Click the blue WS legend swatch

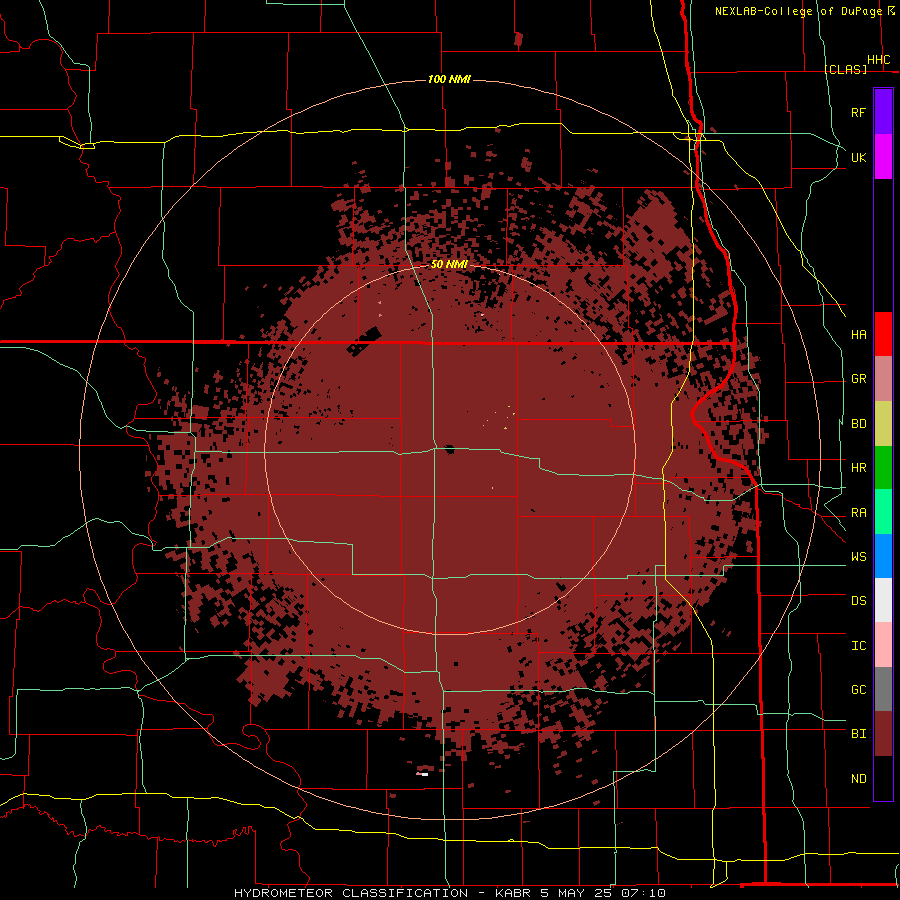(883, 556)
